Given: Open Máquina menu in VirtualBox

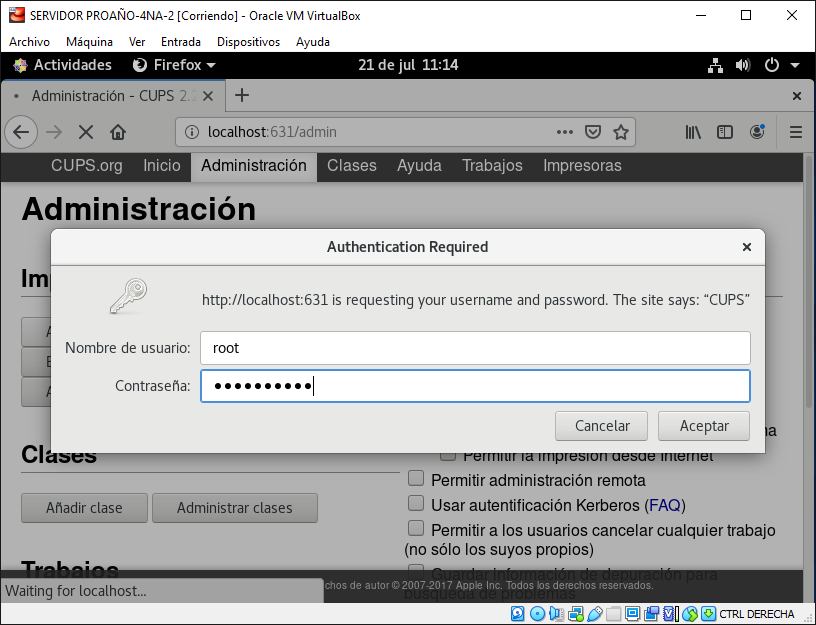Looking at the screenshot, I should 89,42.
